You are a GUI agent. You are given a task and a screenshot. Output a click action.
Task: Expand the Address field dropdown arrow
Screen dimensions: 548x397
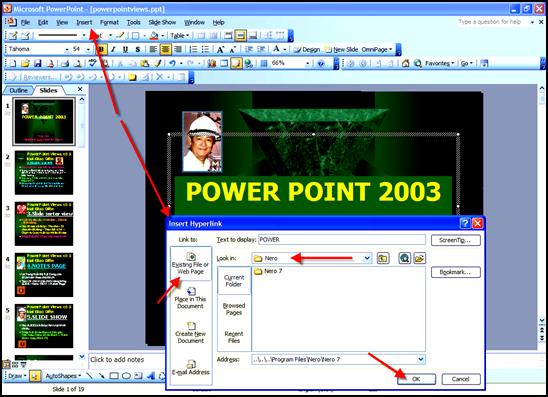[421, 359]
